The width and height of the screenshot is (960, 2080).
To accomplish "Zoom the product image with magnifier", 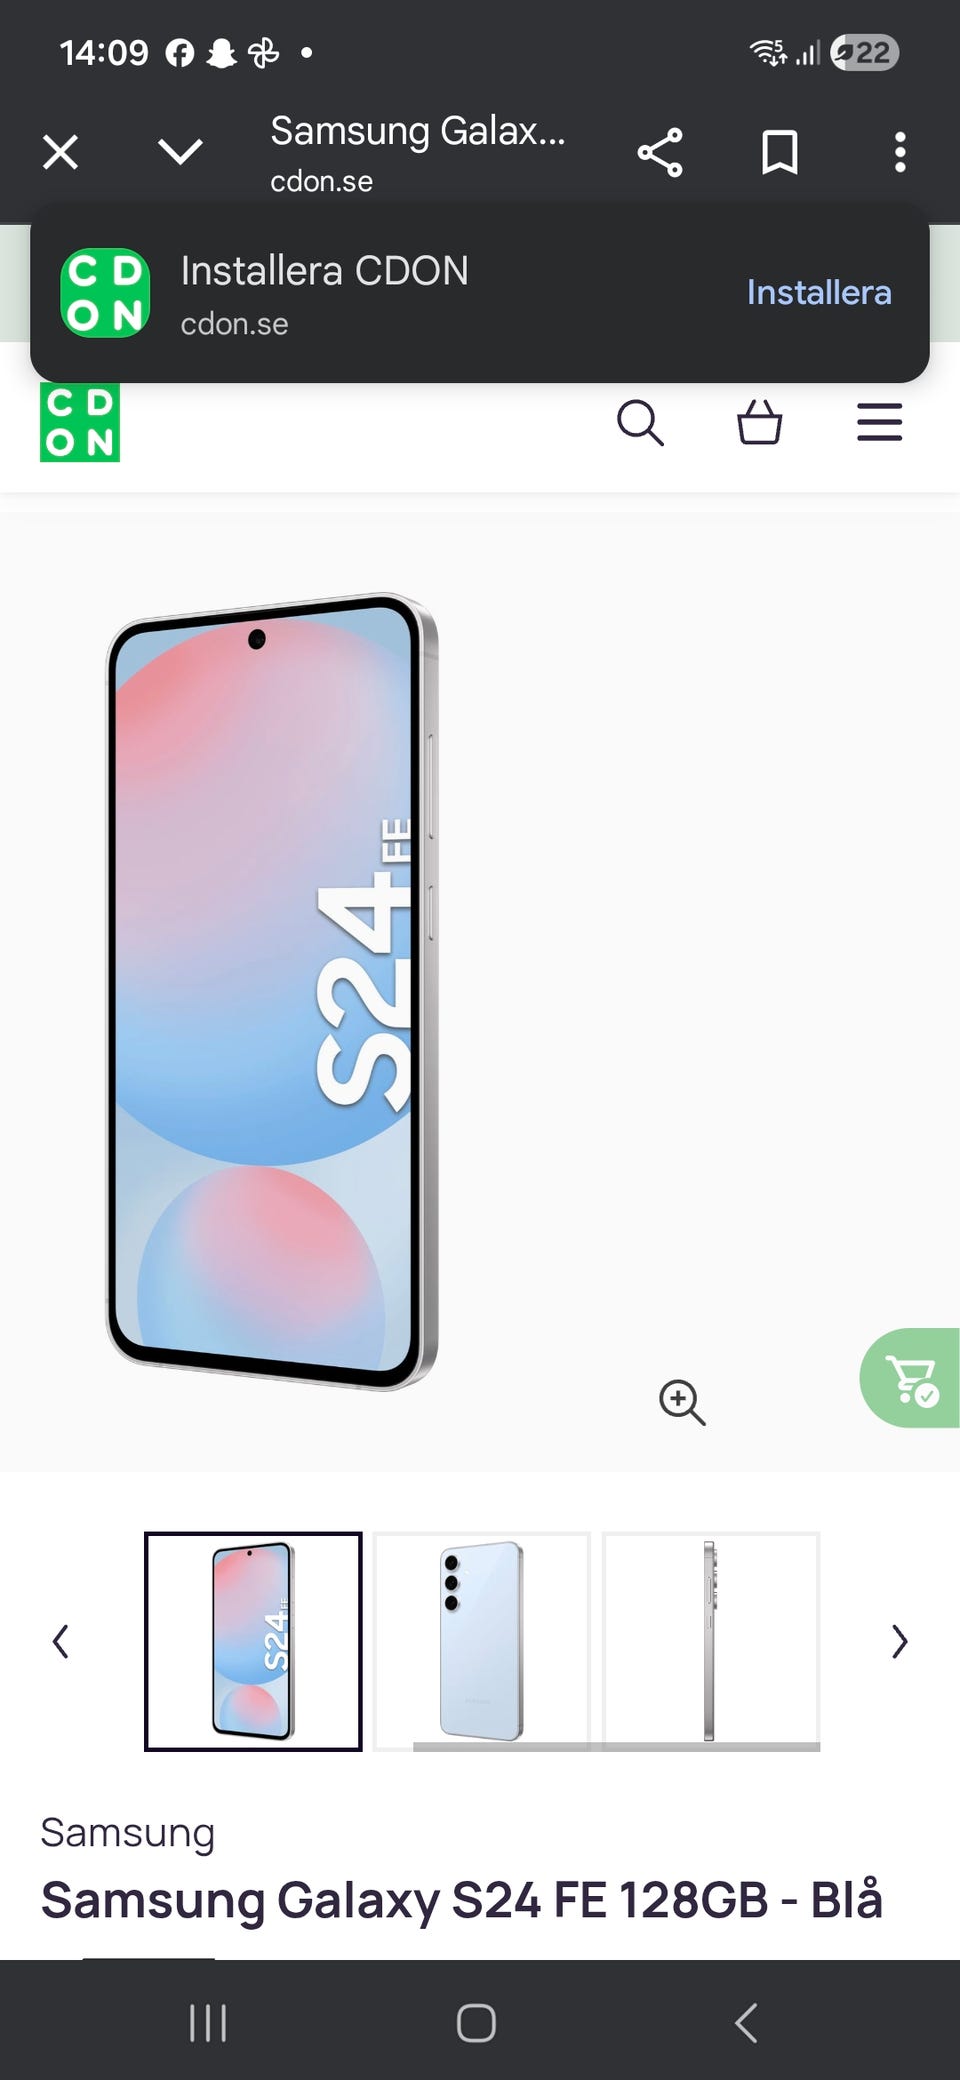I will 682,1402.
